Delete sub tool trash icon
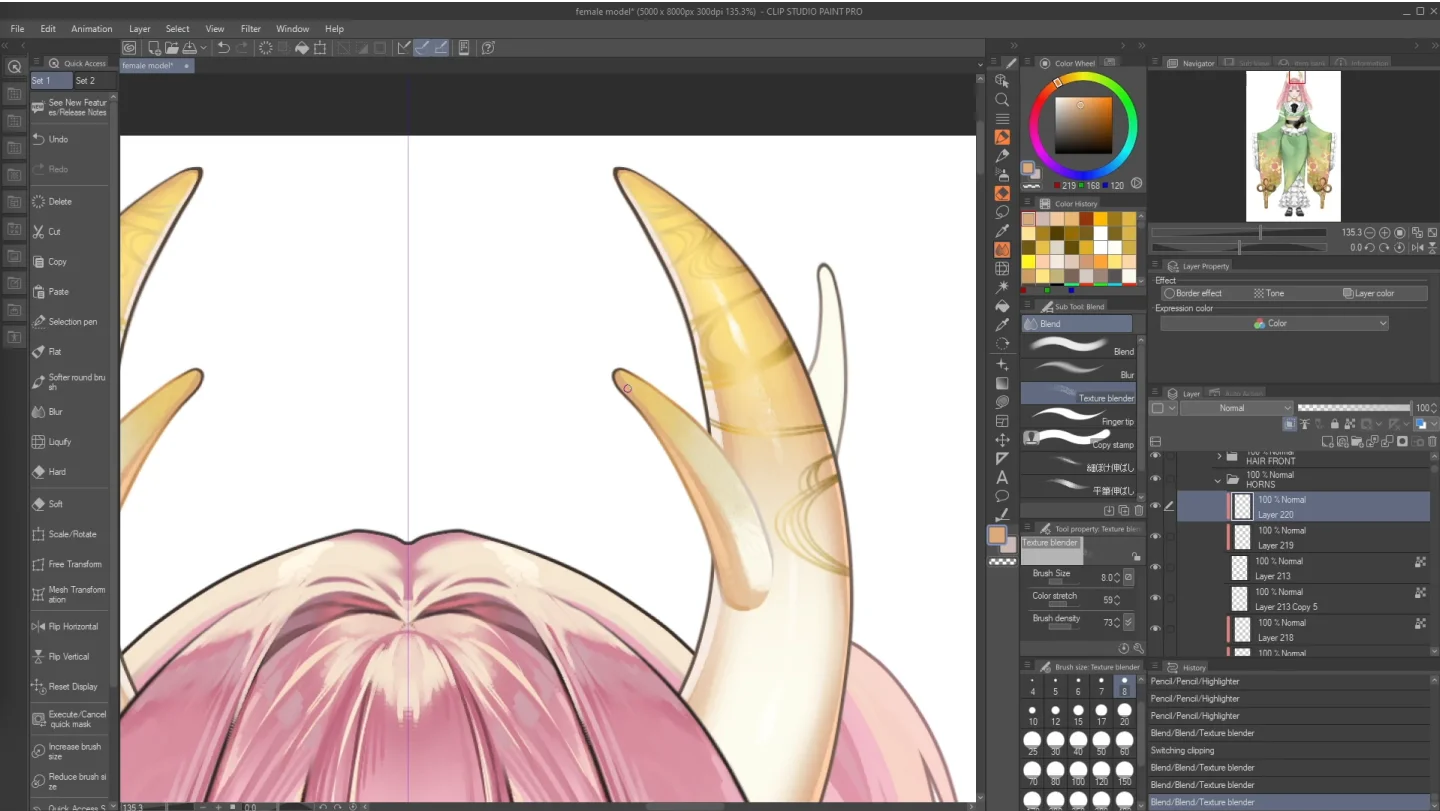The height and width of the screenshot is (811, 1440). pyautogui.click(x=1138, y=511)
